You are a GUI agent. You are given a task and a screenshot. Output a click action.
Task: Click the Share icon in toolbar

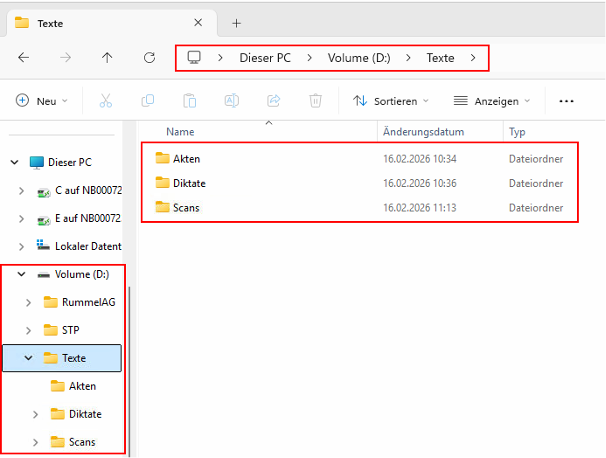point(274,101)
